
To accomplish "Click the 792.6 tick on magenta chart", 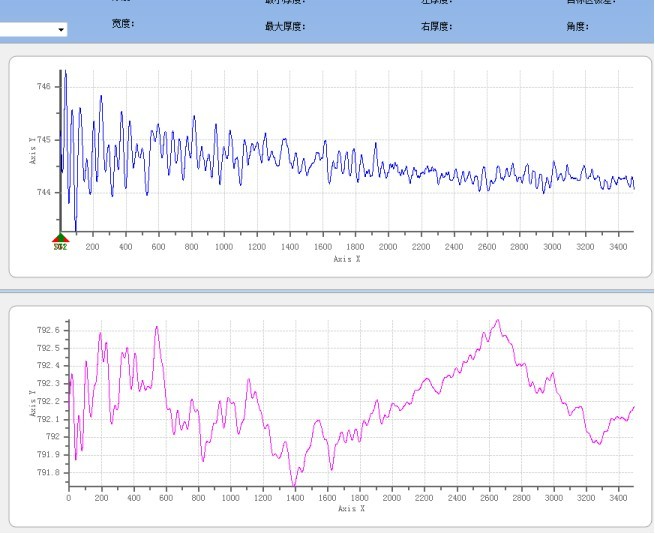I will (x=48, y=330).
